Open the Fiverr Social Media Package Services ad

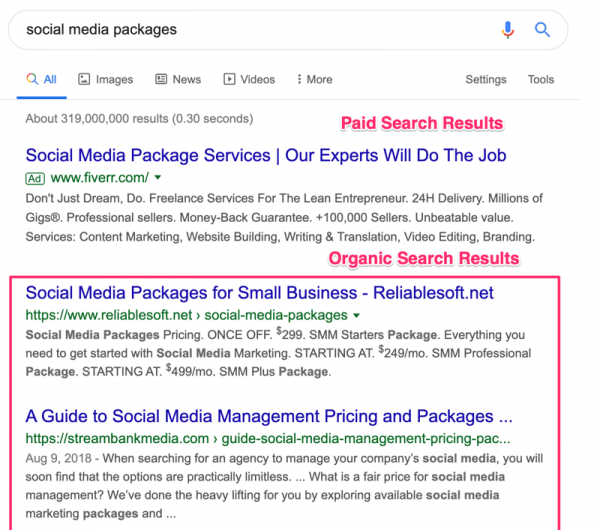click(x=265, y=155)
